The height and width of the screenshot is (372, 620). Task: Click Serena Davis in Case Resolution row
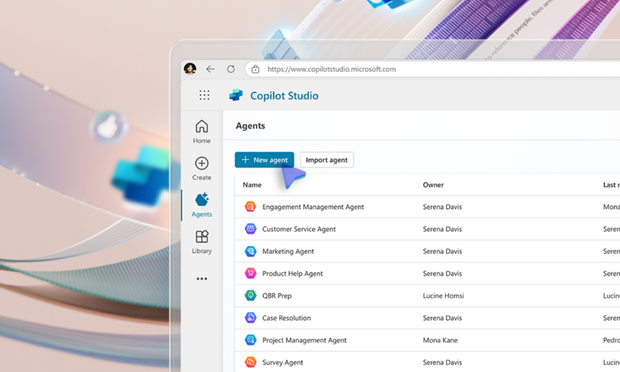coord(442,318)
